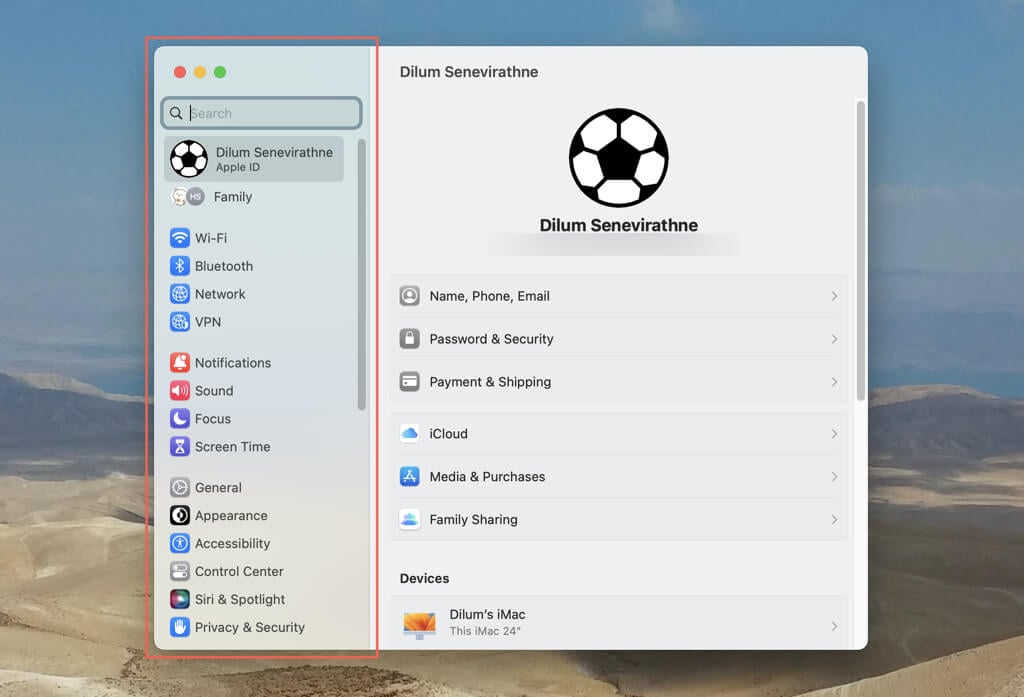The image size is (1024, 697).
Task: Open the Screen Time hourglass icon
Action: coord(180,447)
